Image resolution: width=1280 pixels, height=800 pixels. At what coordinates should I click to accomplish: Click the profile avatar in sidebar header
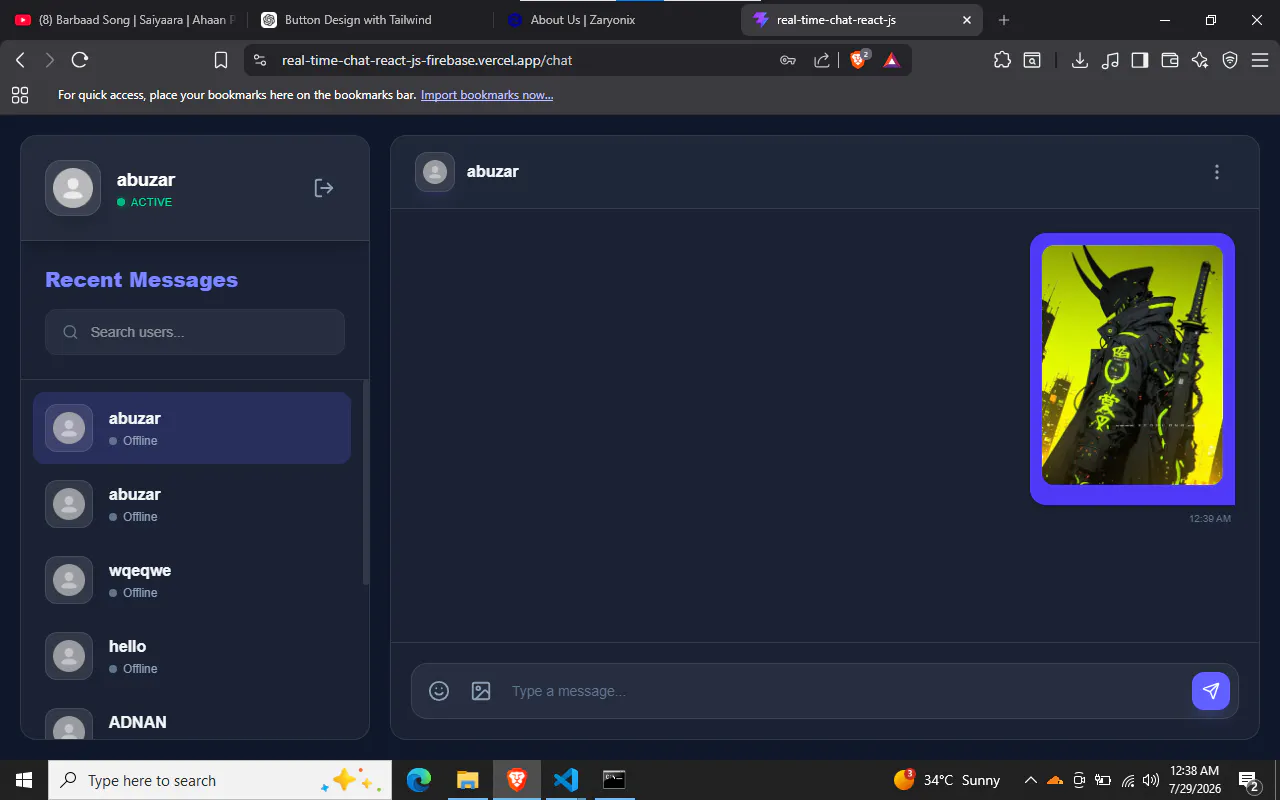click(73, 188)
